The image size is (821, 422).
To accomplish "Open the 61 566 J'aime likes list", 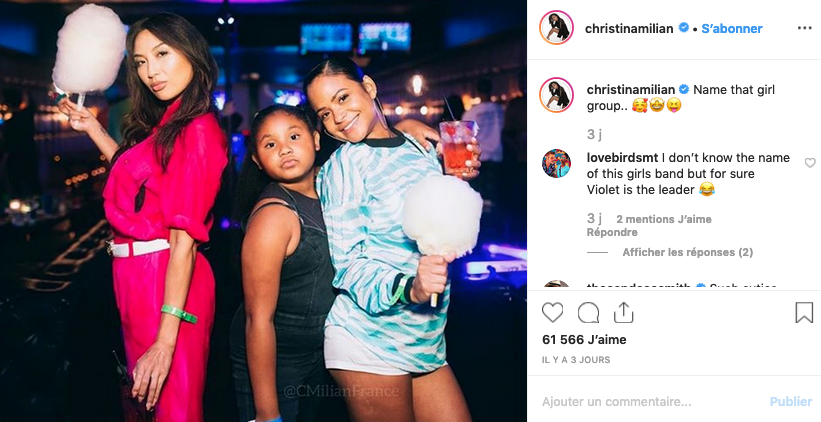I will (584, 340).
